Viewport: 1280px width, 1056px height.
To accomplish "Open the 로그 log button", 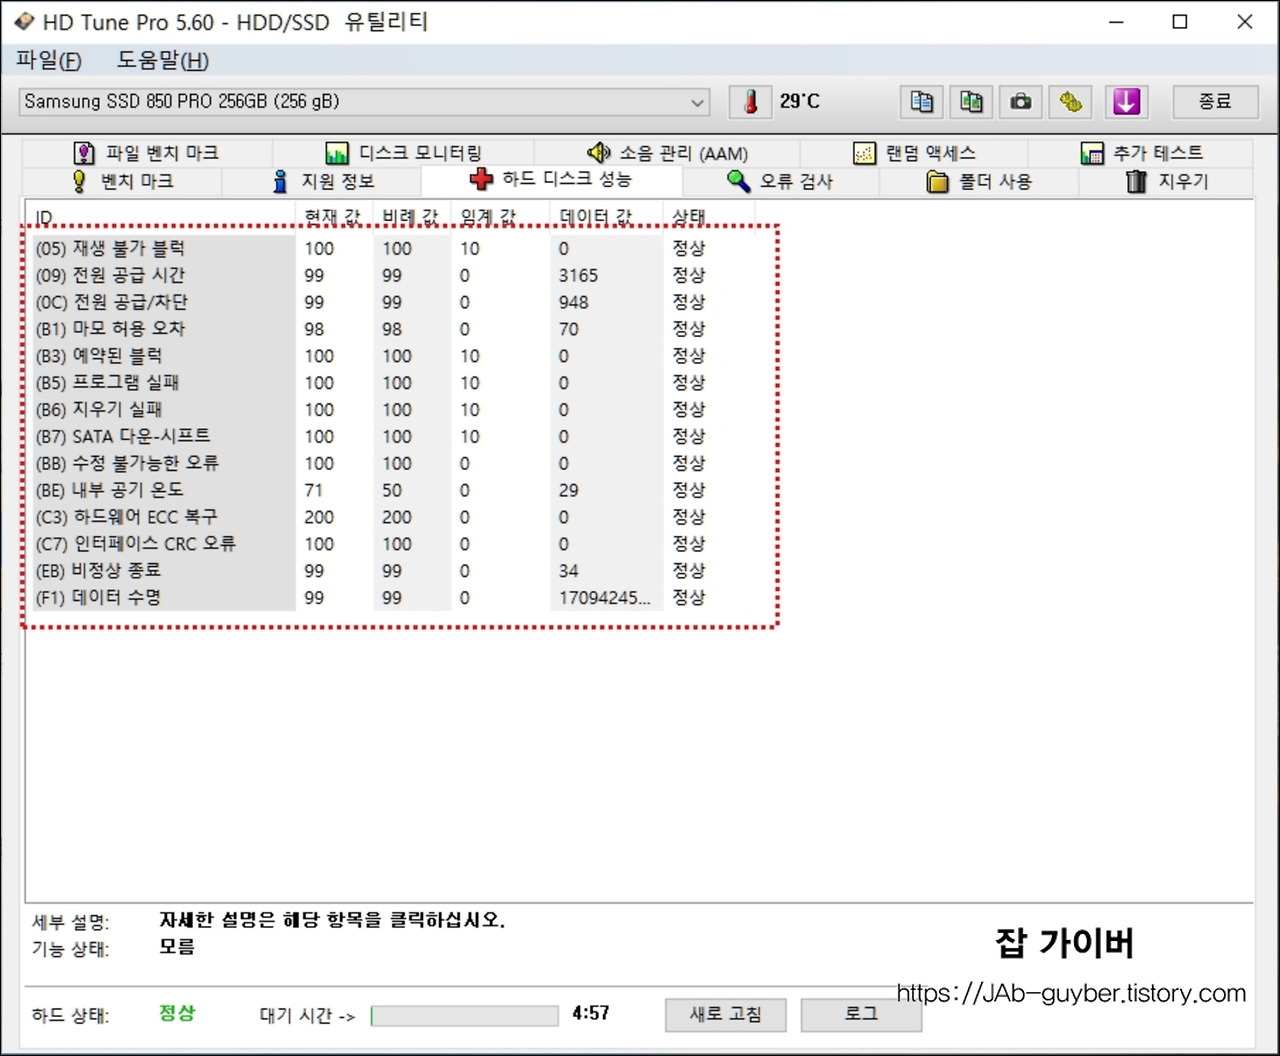I will click(861, 1014).
